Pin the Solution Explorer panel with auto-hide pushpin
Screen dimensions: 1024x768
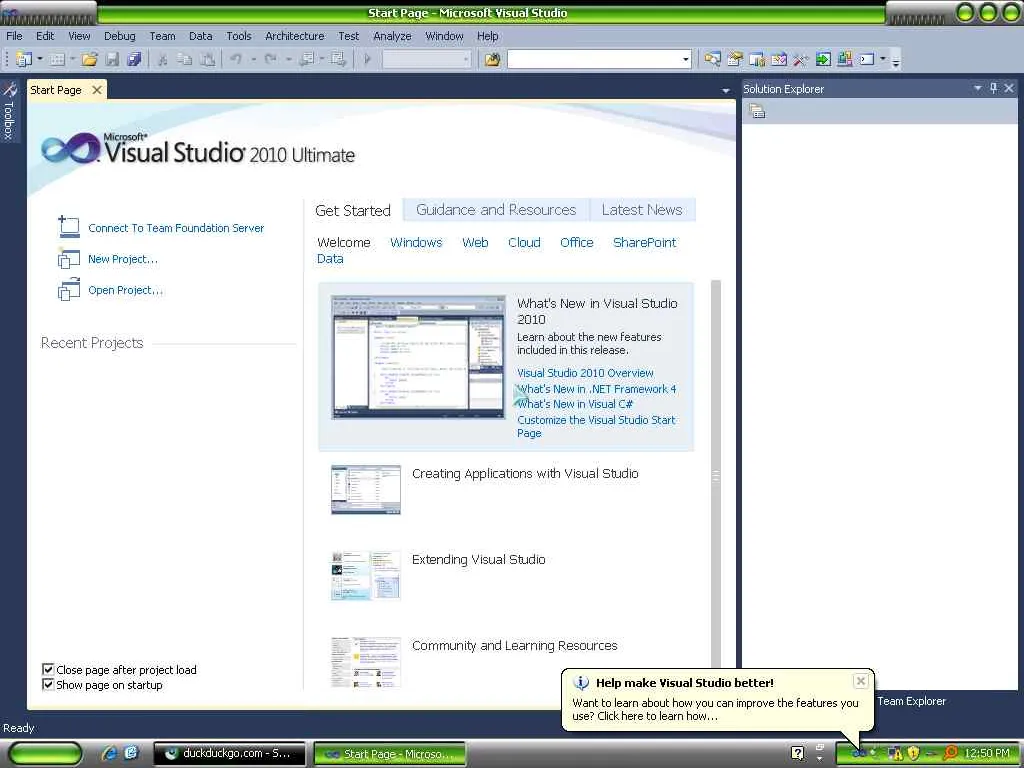993,88
